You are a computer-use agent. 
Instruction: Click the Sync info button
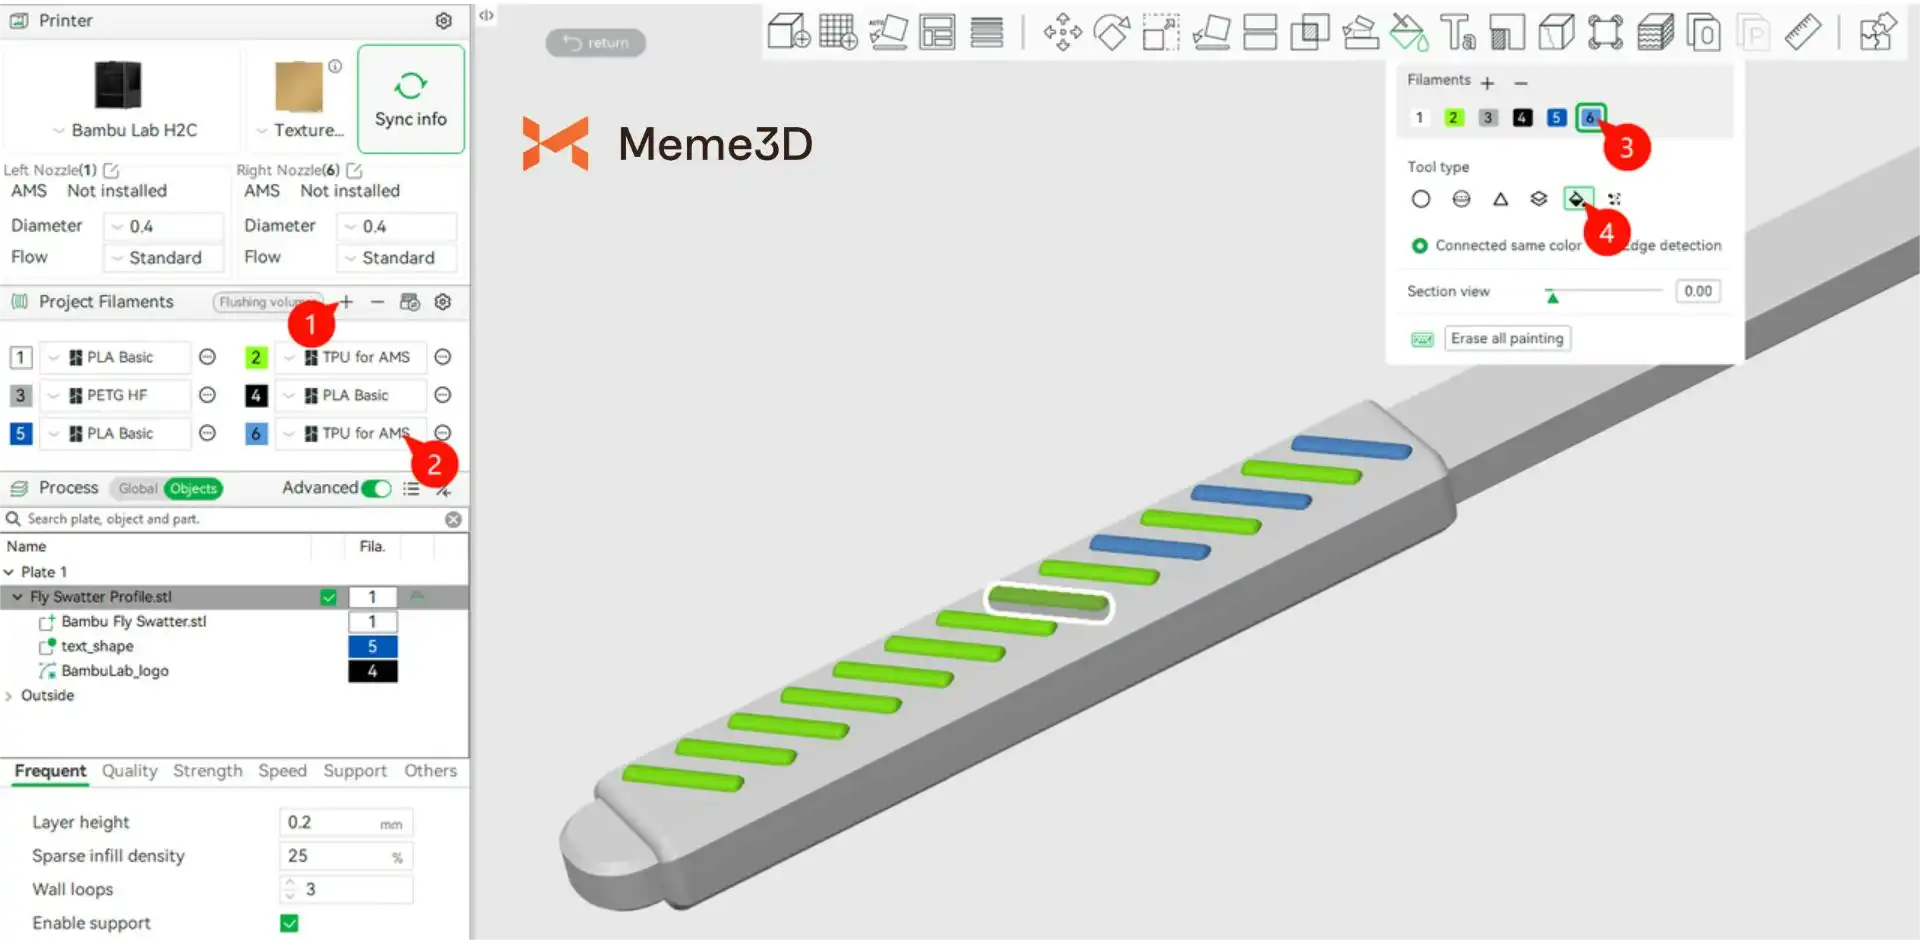tap(410, 99)
